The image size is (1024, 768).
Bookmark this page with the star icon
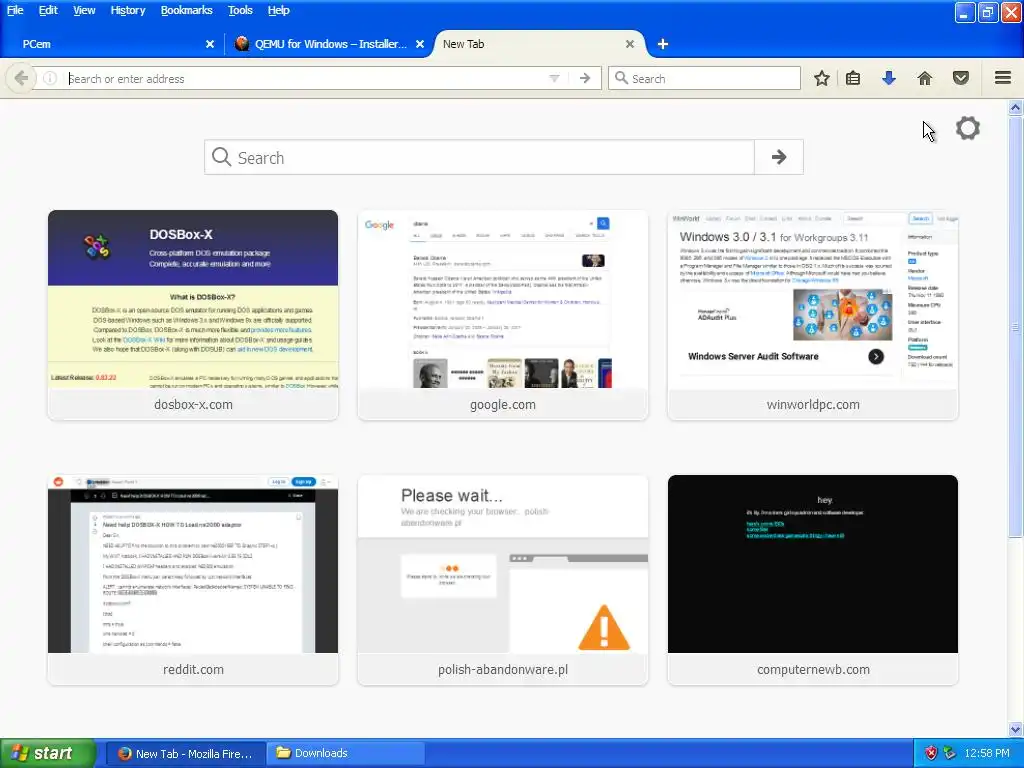tap(822, 78)
